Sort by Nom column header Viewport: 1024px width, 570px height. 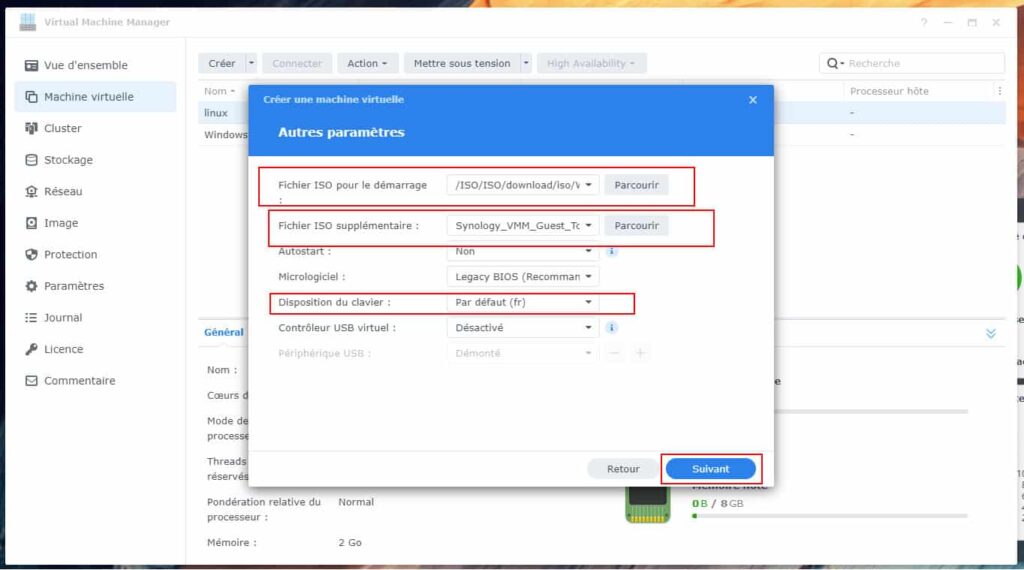coord(219,91)
